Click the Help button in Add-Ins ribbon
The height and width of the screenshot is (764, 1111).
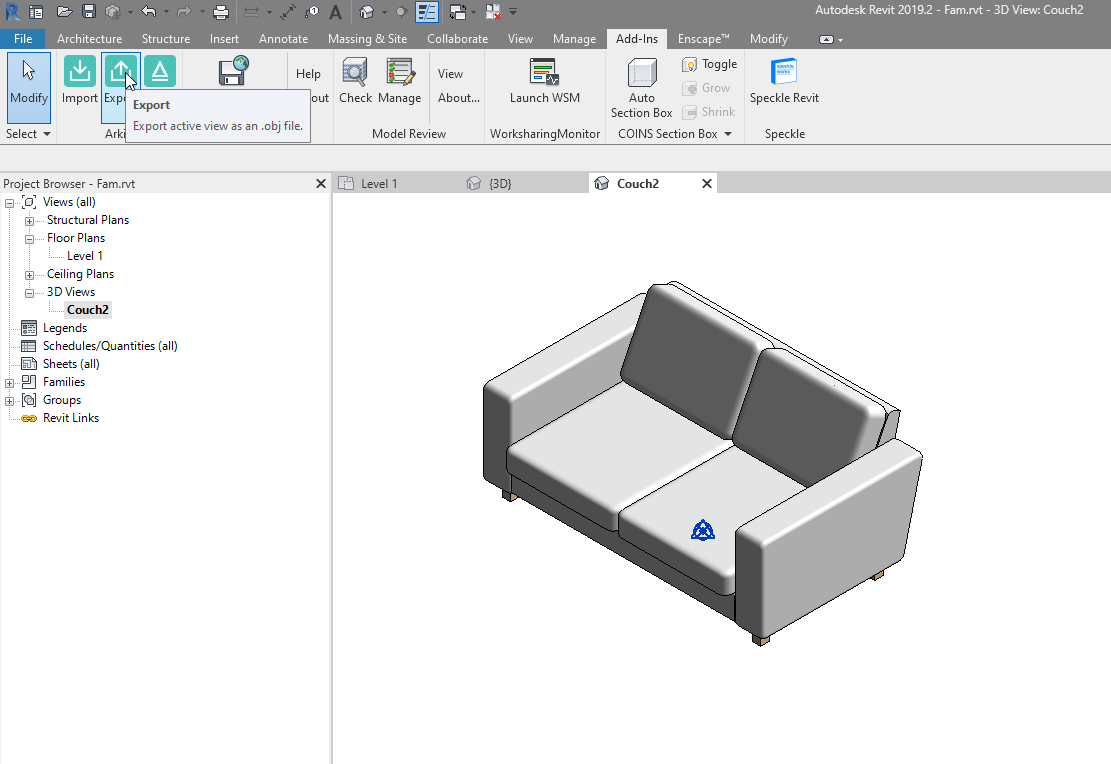coord(308,74)
